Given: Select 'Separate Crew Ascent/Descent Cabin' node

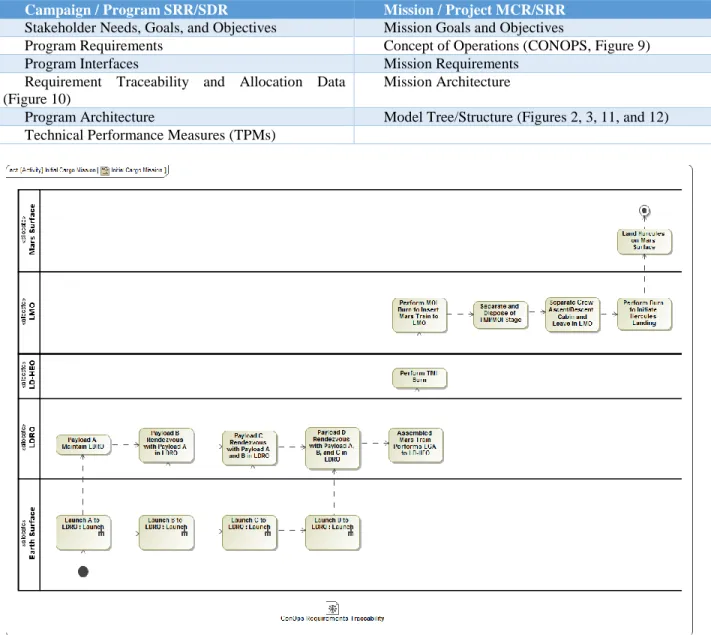Looking at the screenshot, I should (x=572, y=314).
